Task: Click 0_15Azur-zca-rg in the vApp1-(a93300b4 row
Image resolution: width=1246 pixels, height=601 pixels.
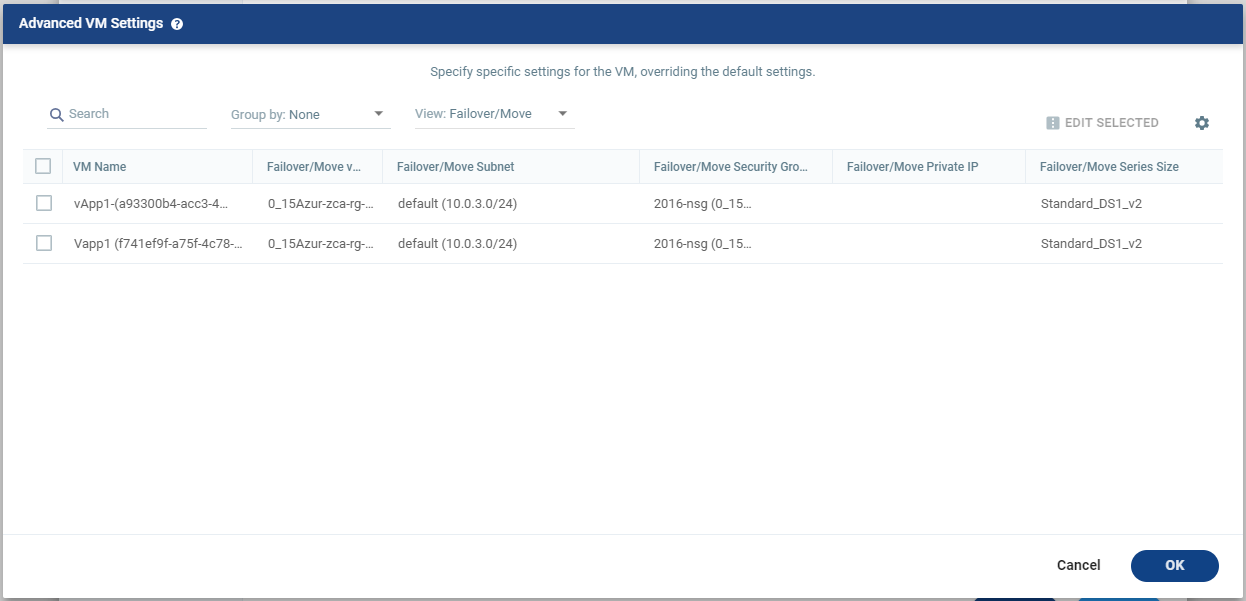Action: tap(321, 204)
